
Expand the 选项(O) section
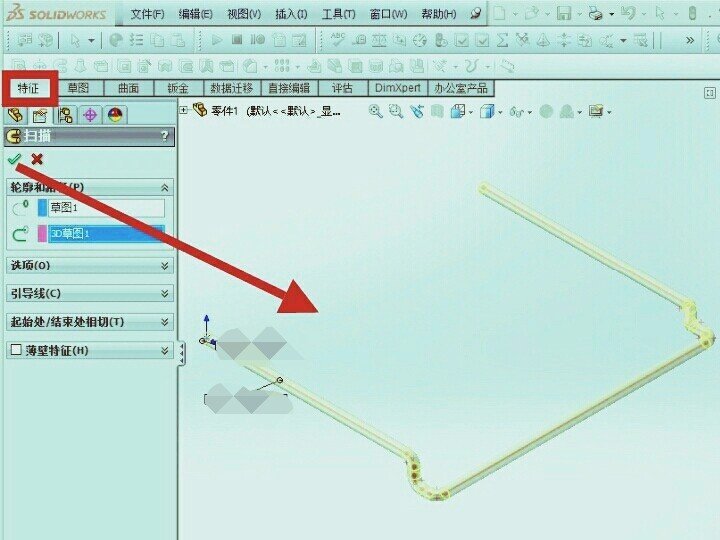[165, 266]
